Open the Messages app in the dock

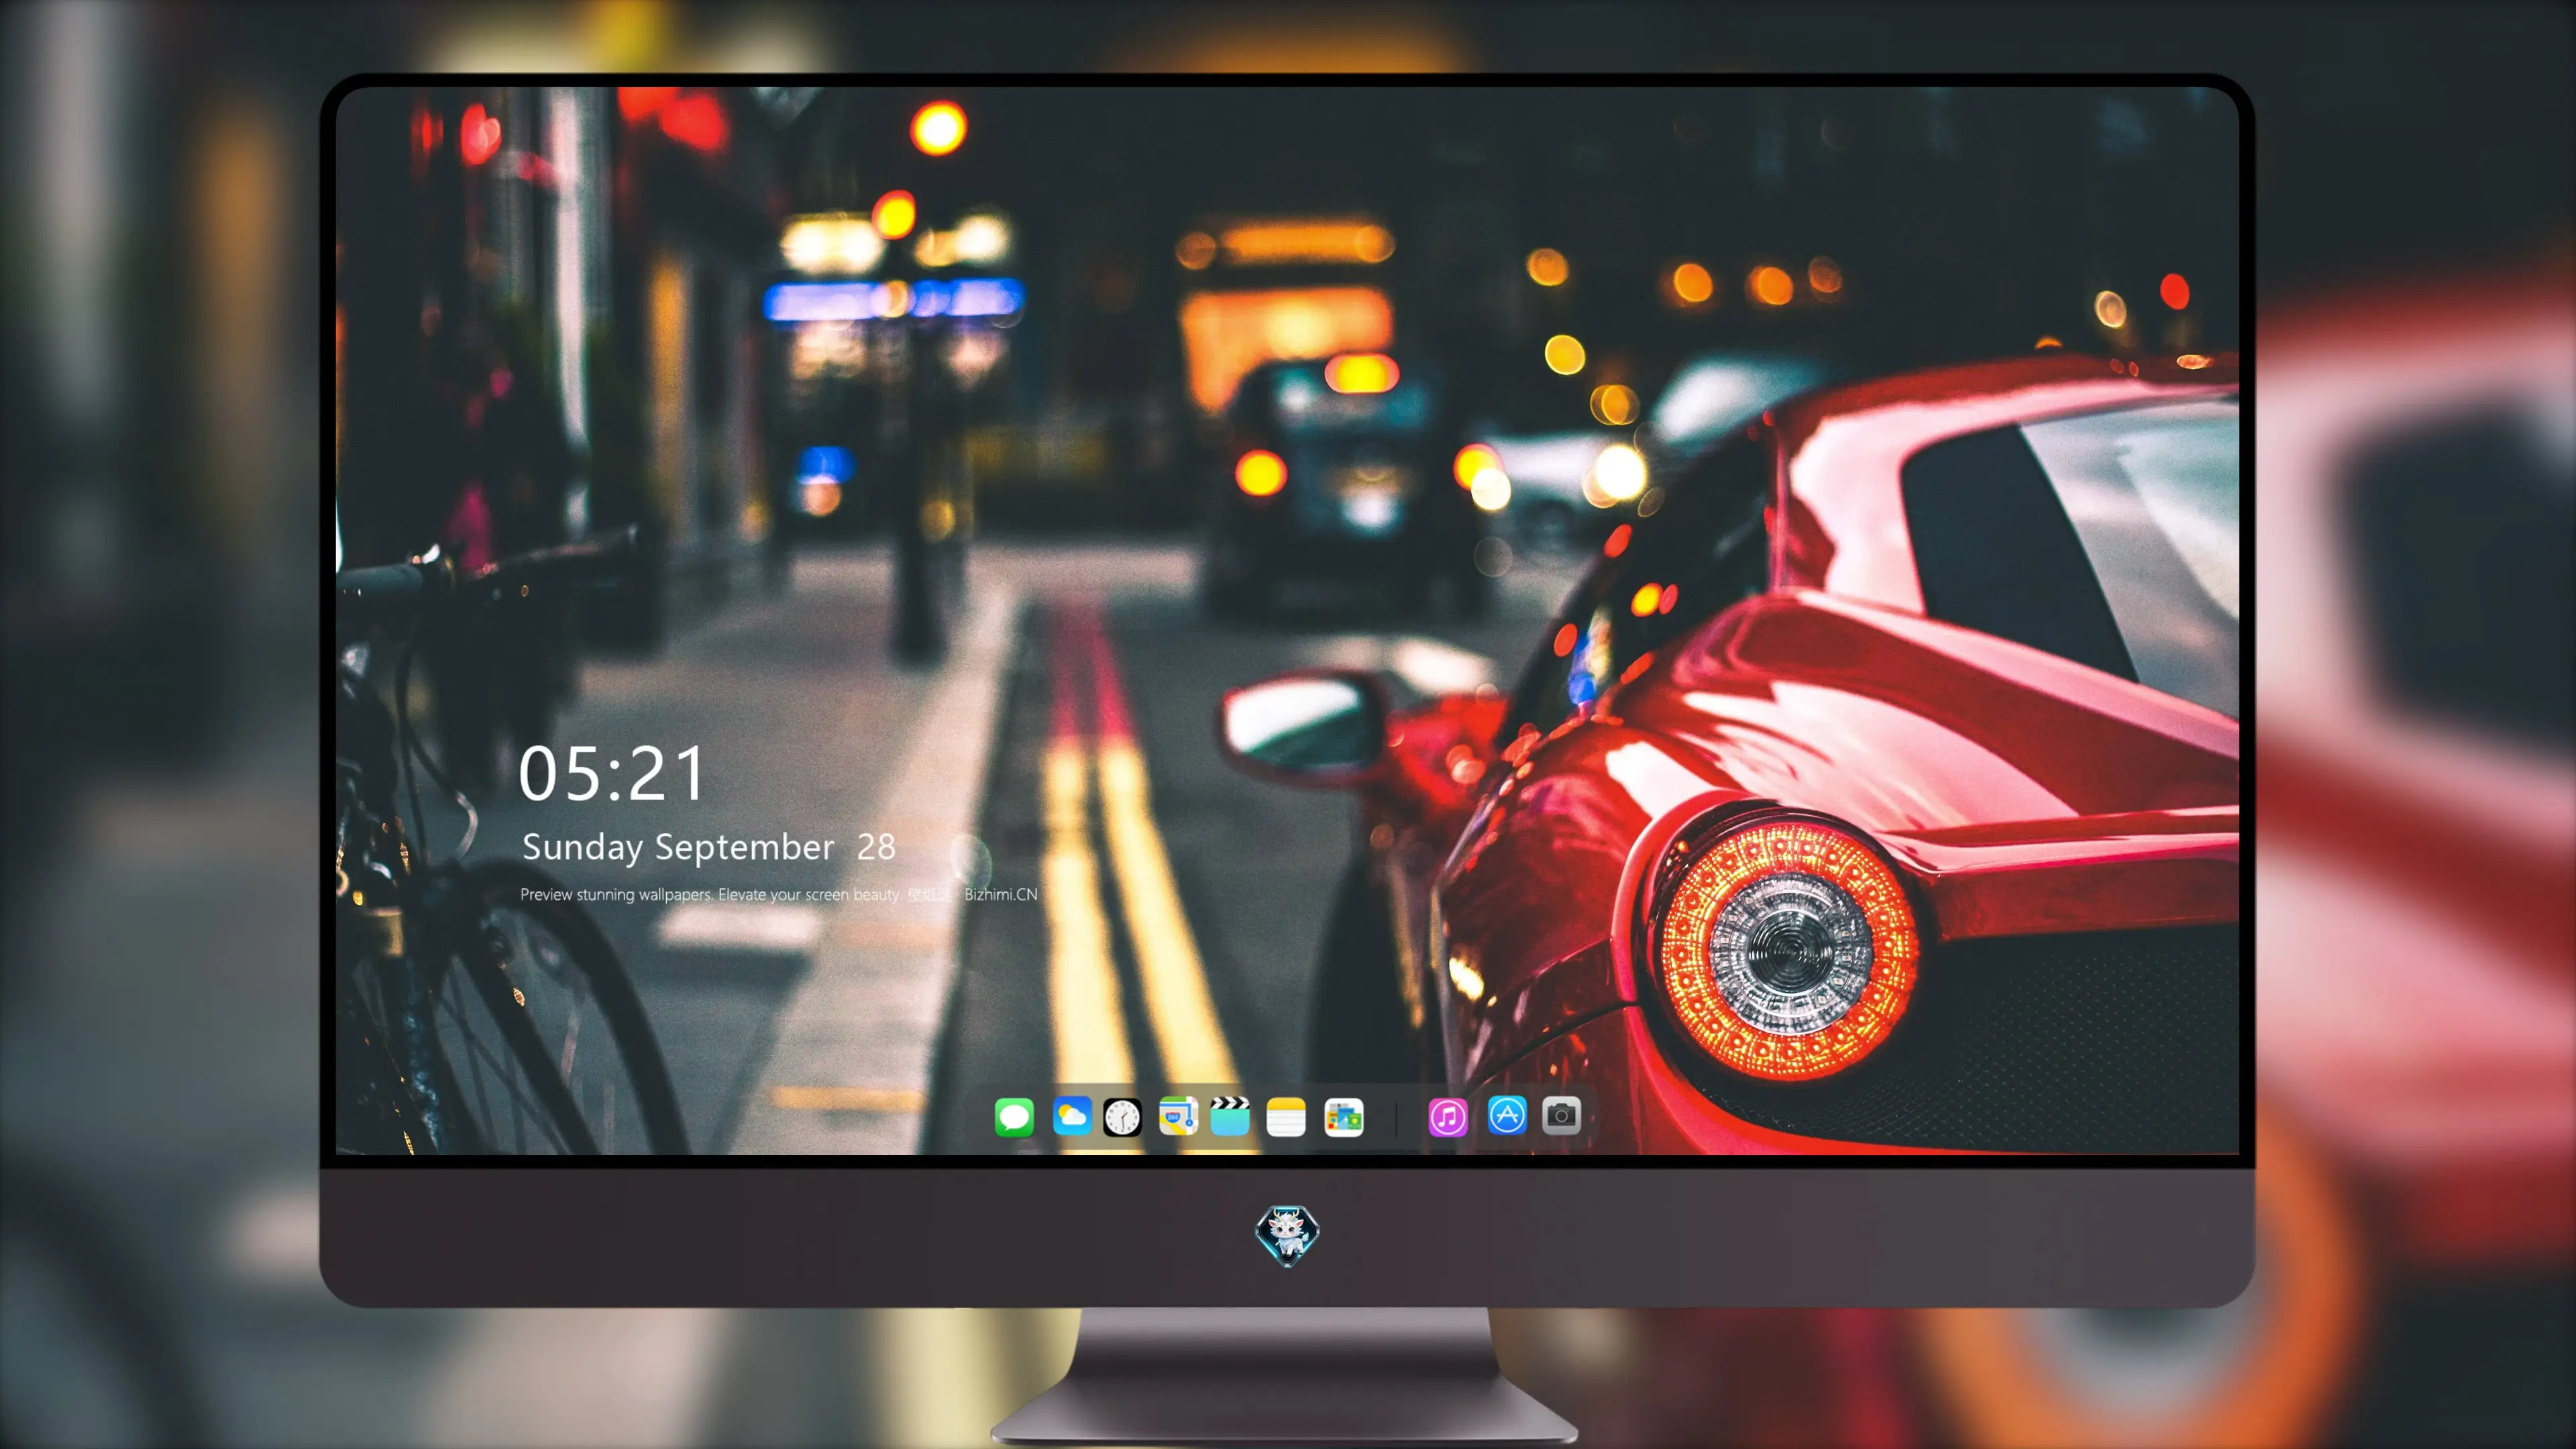tap(1014, 1117)
